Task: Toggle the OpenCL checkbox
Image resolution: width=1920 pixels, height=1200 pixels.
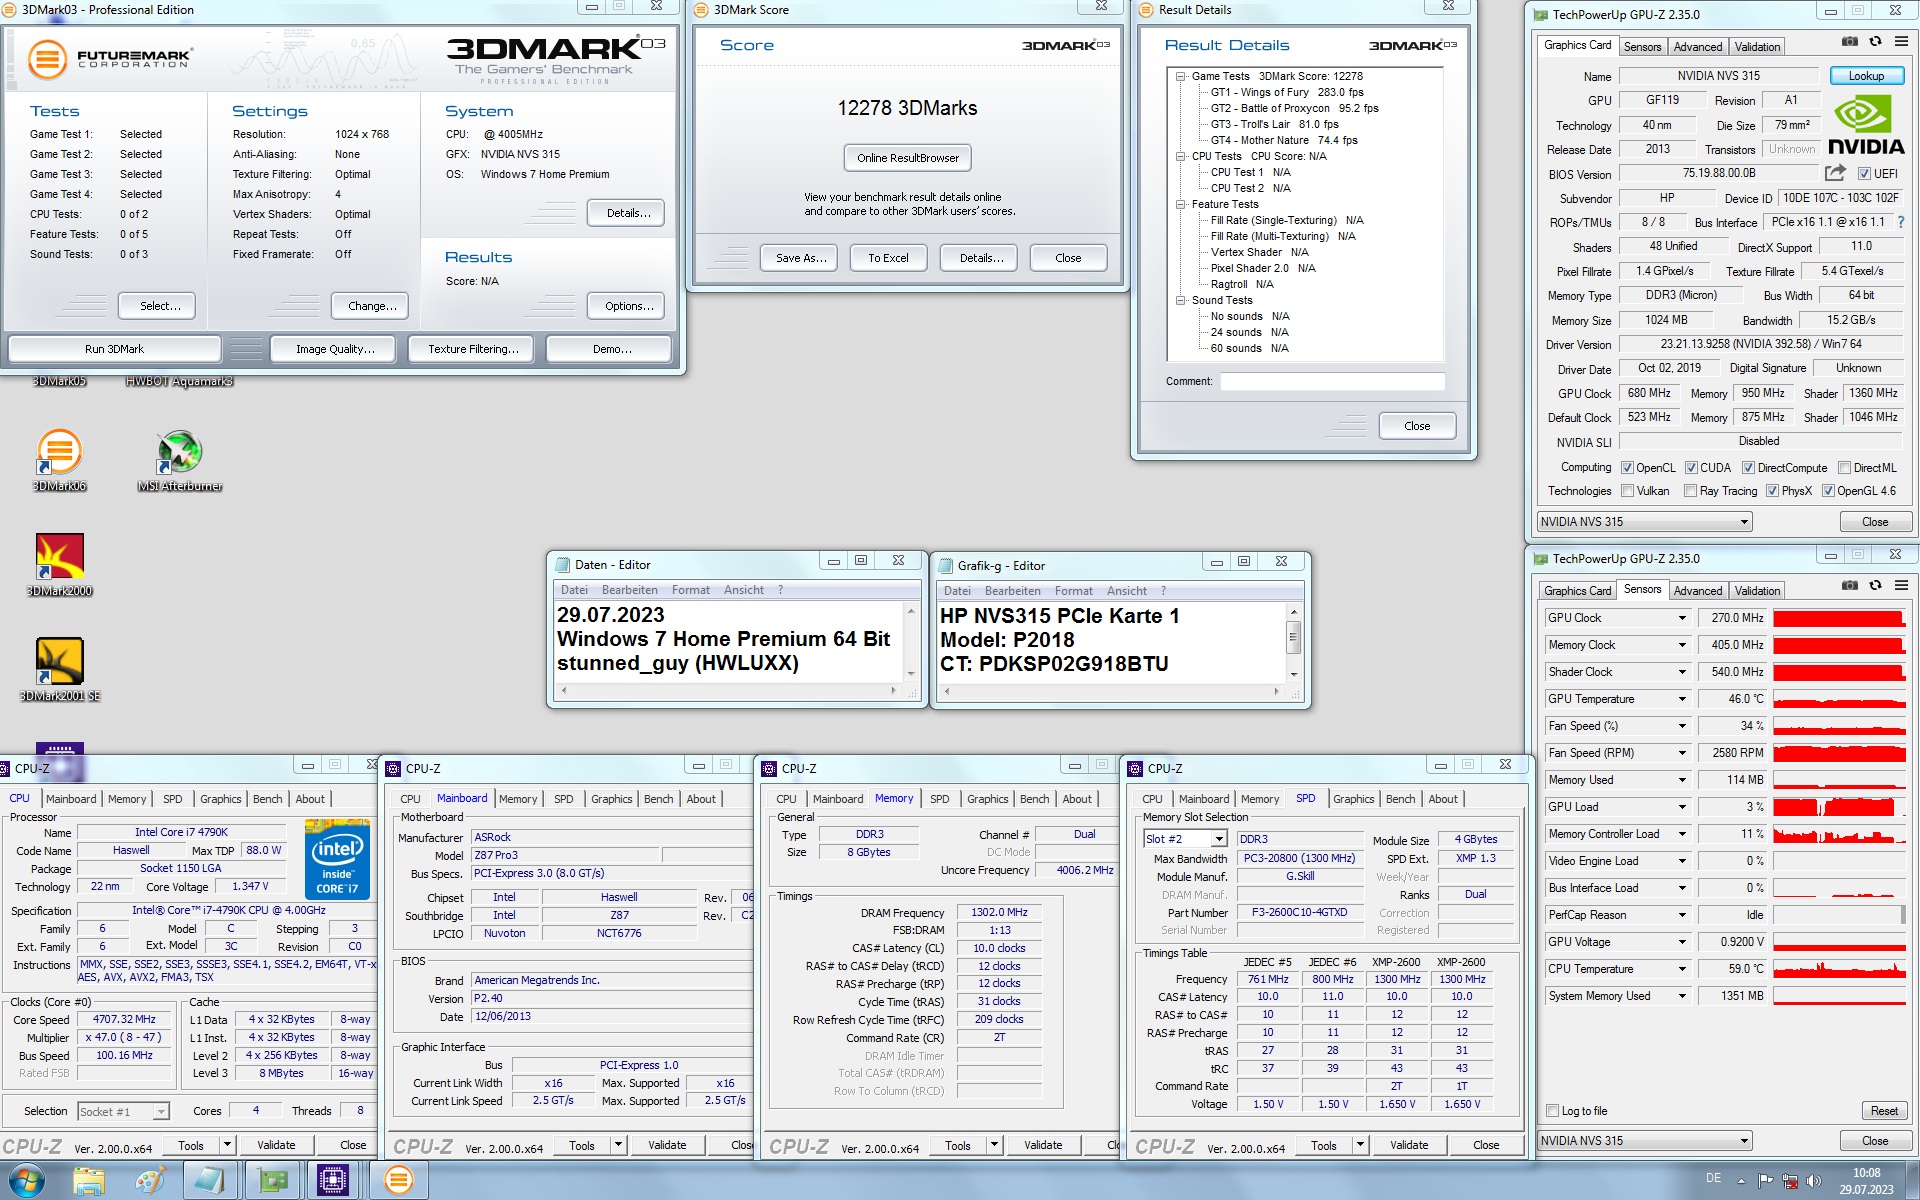Action: coord(1627,468)
